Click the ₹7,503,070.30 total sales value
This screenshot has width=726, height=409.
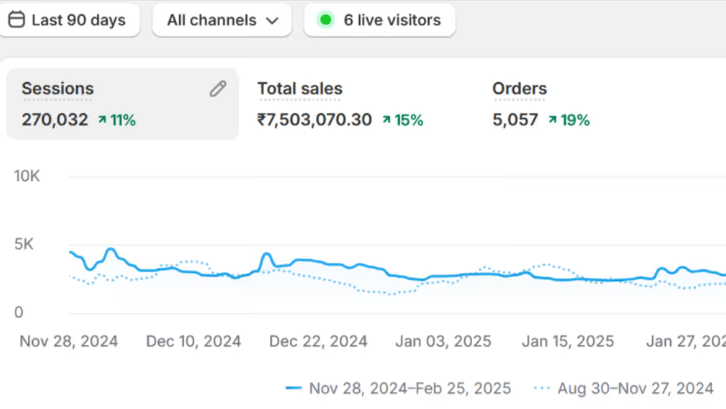click(x=314, y=120)
